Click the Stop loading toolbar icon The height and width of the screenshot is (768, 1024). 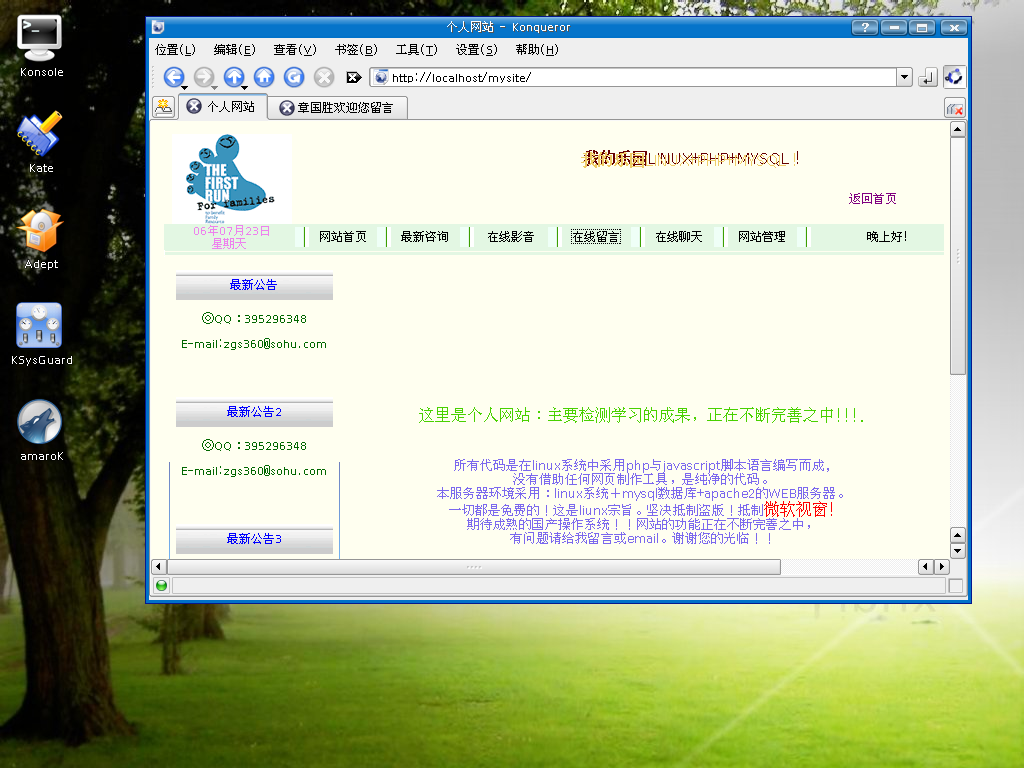pyautogui.click(x=324, y=77)
